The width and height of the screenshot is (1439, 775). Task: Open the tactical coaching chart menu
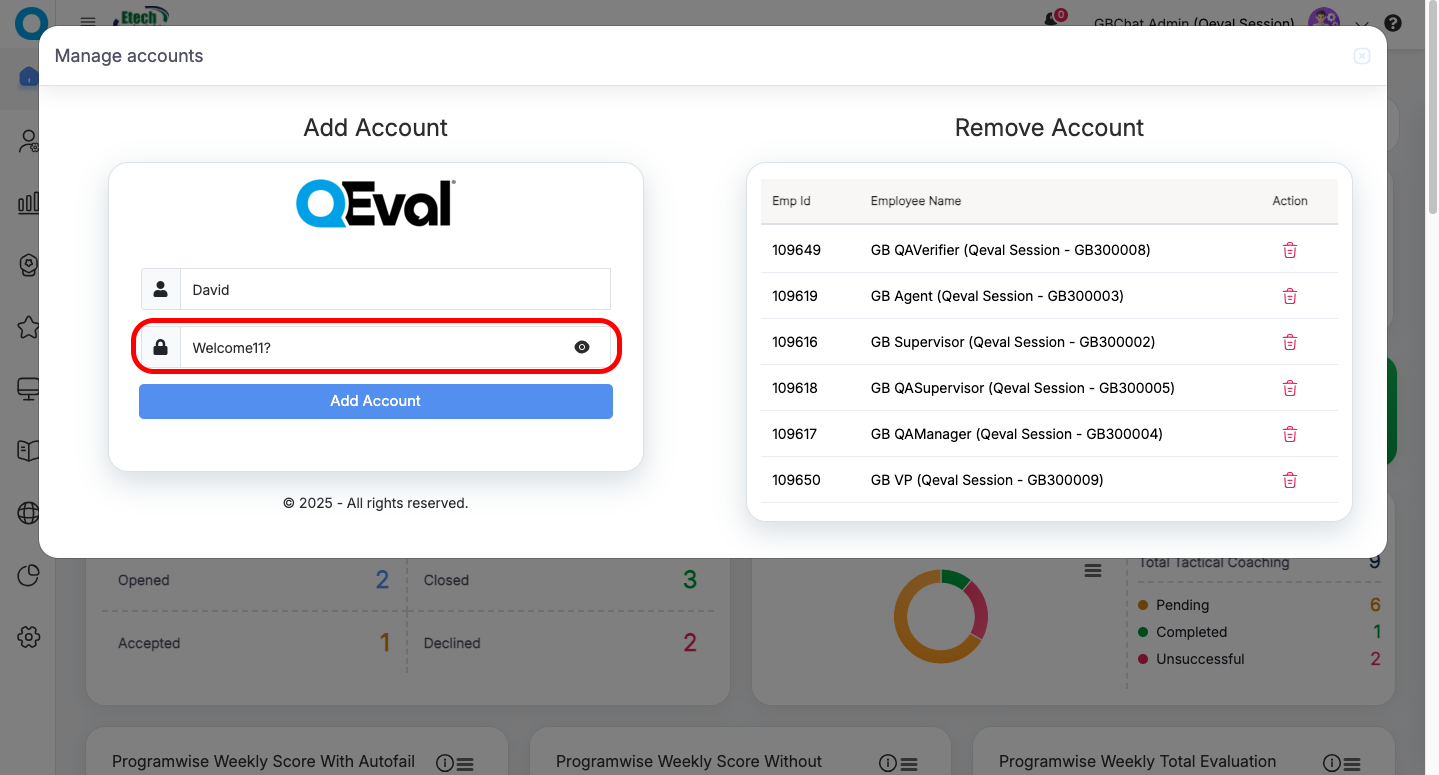1093,570
